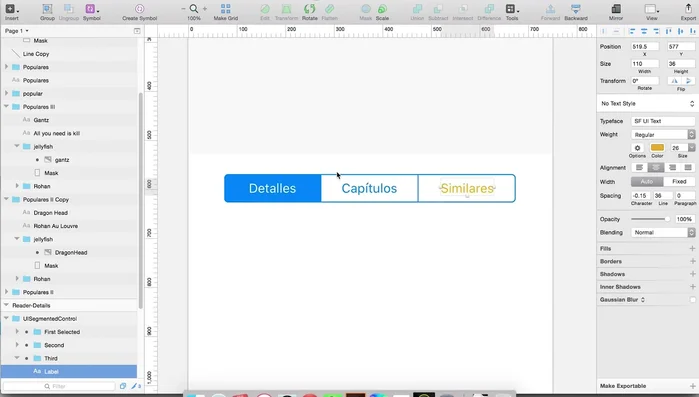Select the Scale tool
This screenshot has width=699, height=397.
(x=382, y=9)
